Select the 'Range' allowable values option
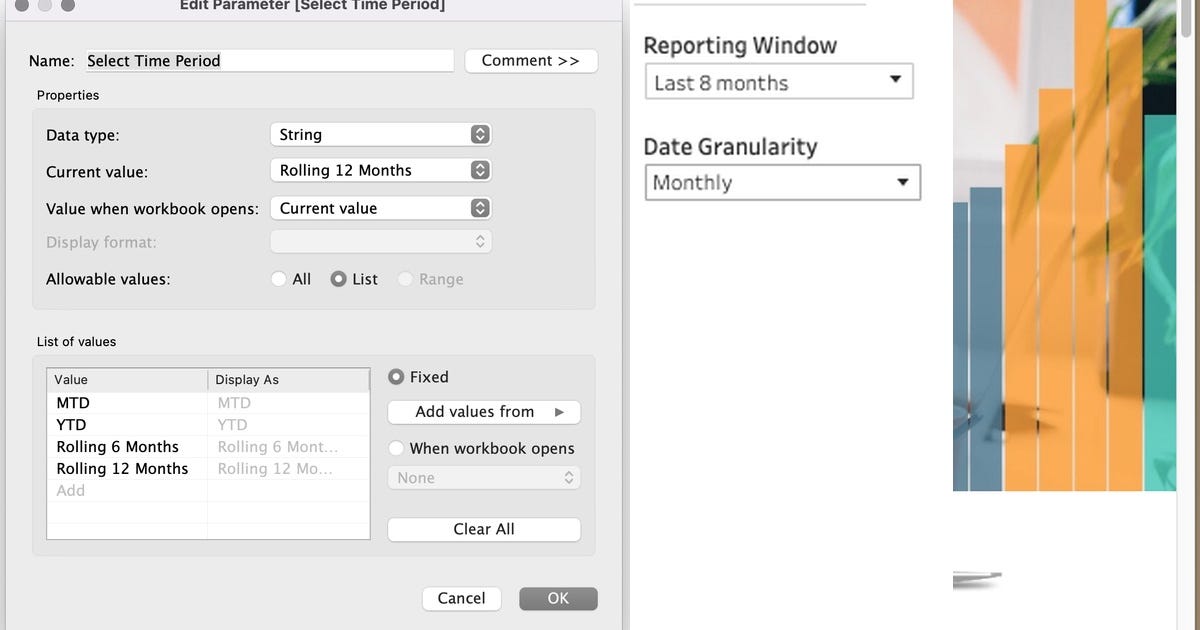 tap(404, 279)
